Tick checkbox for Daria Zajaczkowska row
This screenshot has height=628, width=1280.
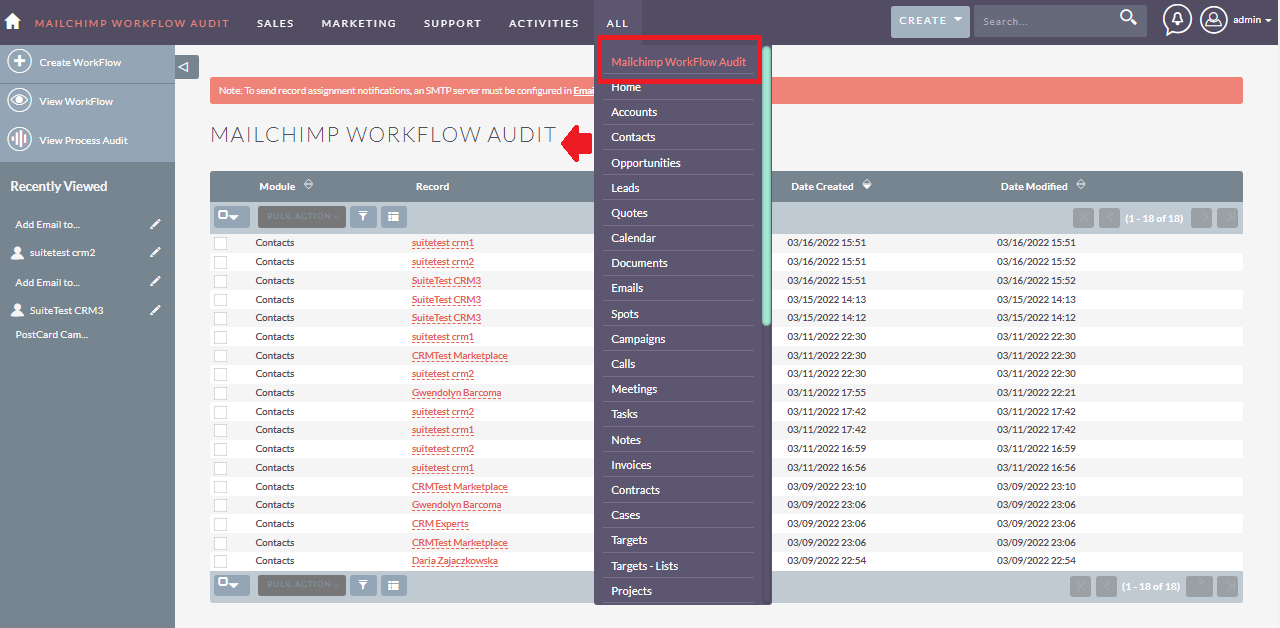(x=220, y=562)
